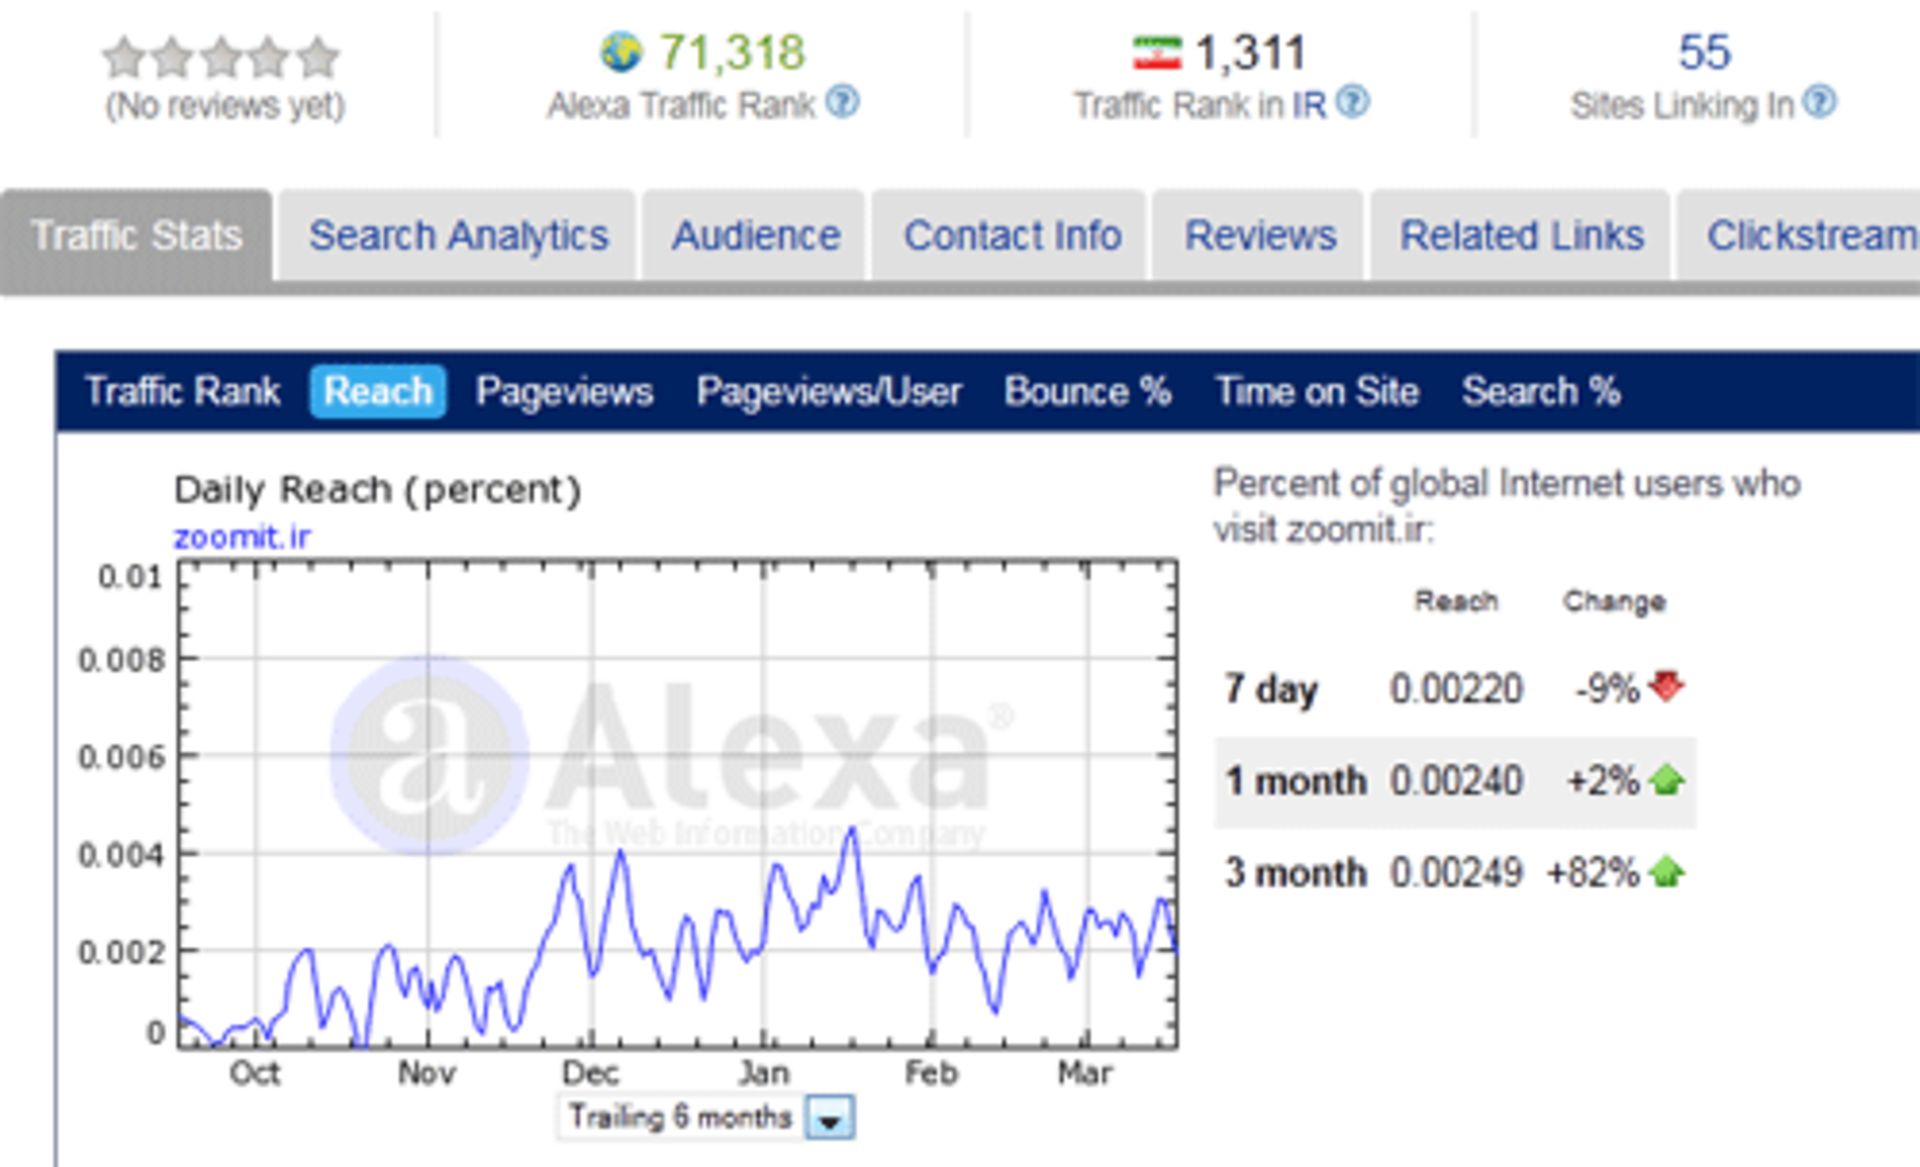Click the Daily Reach (percent) chart title

coord(377,490)
